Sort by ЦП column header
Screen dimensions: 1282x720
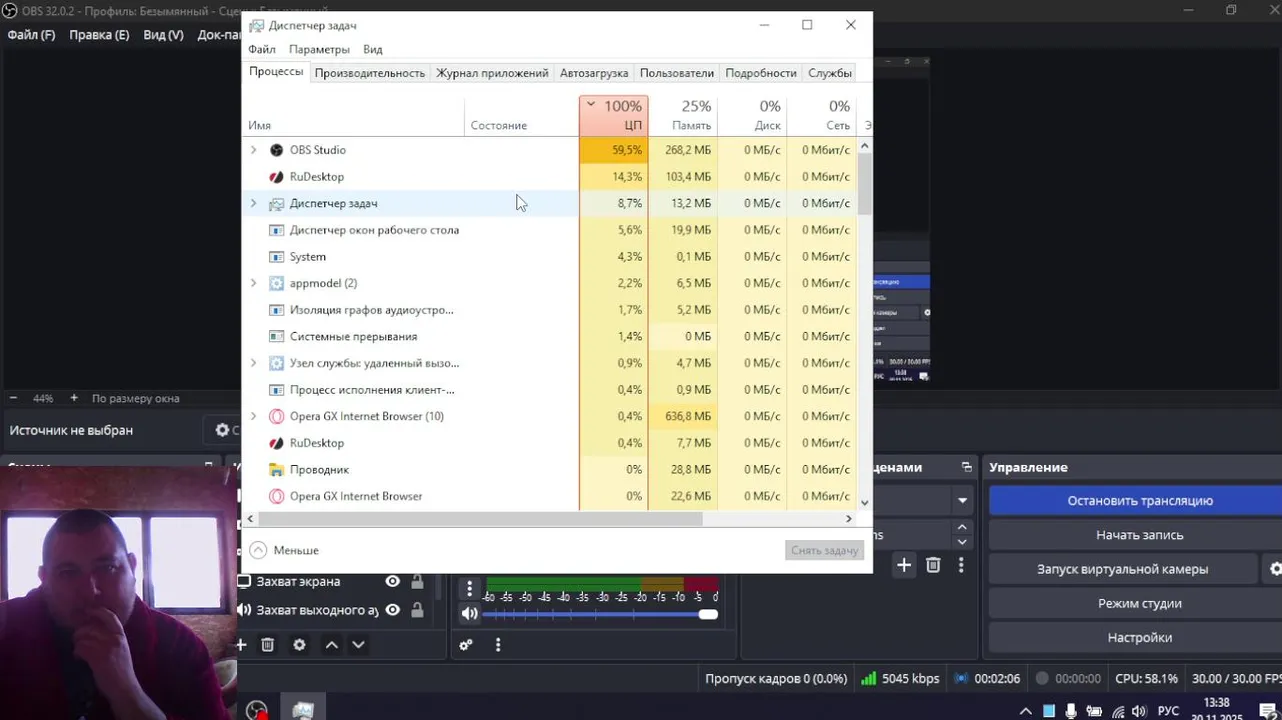click(613, 116)
